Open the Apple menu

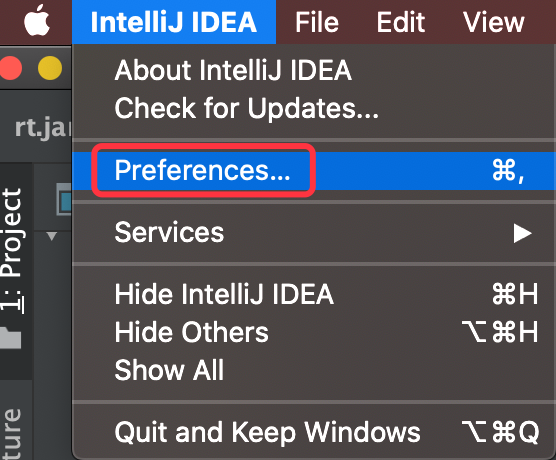pos(37,21)
